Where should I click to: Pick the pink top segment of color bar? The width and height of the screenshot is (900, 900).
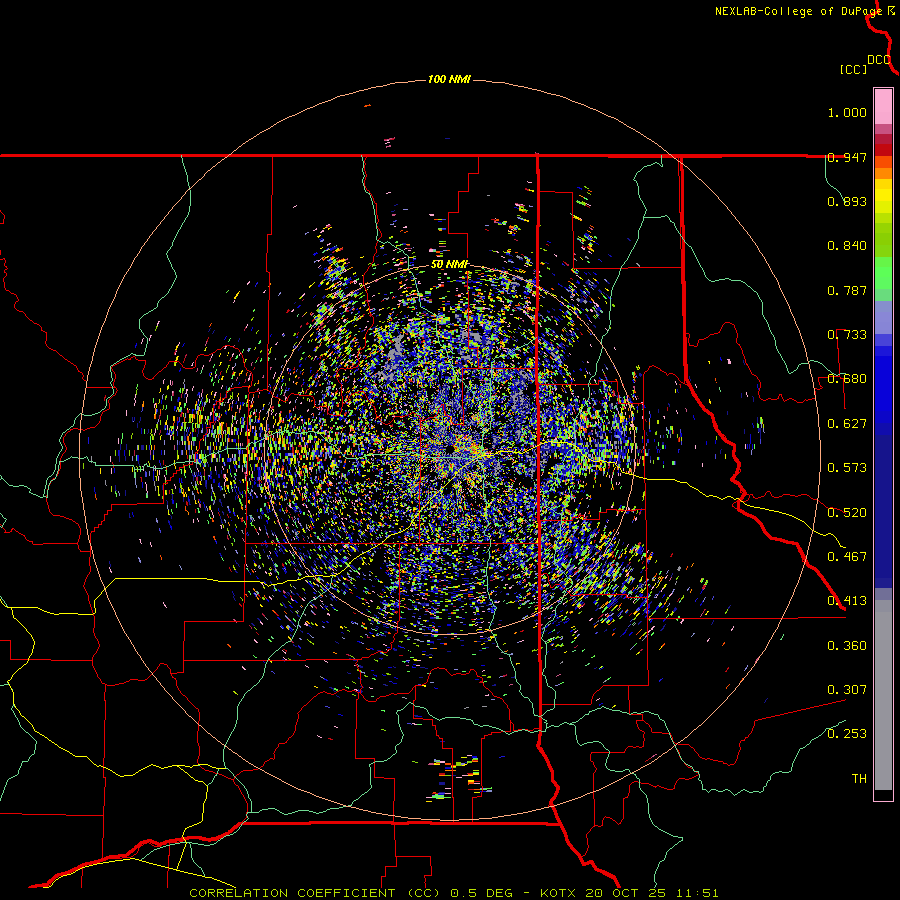883,106
